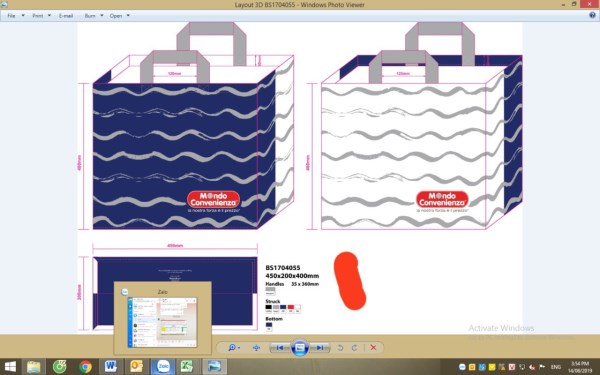Open the taskbar clock showing 3:54 PM
Image resolution: width=600 pixels, height=375 pixels.
[x=580, y=367]
